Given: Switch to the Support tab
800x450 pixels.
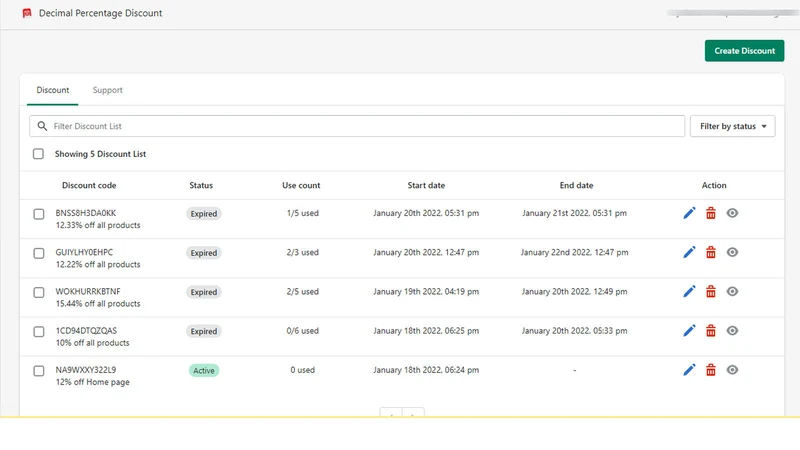Looking at the screenshot, I should pos(108,90).
